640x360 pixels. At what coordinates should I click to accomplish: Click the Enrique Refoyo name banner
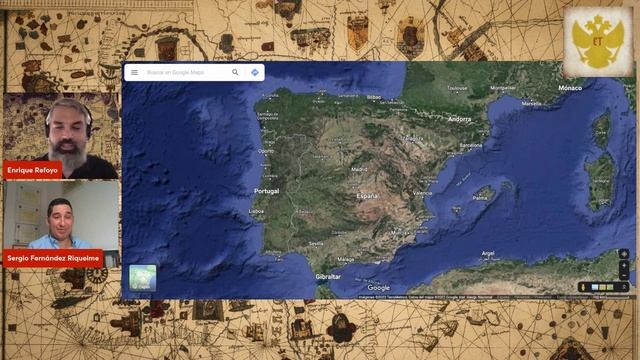coord(33,170)
